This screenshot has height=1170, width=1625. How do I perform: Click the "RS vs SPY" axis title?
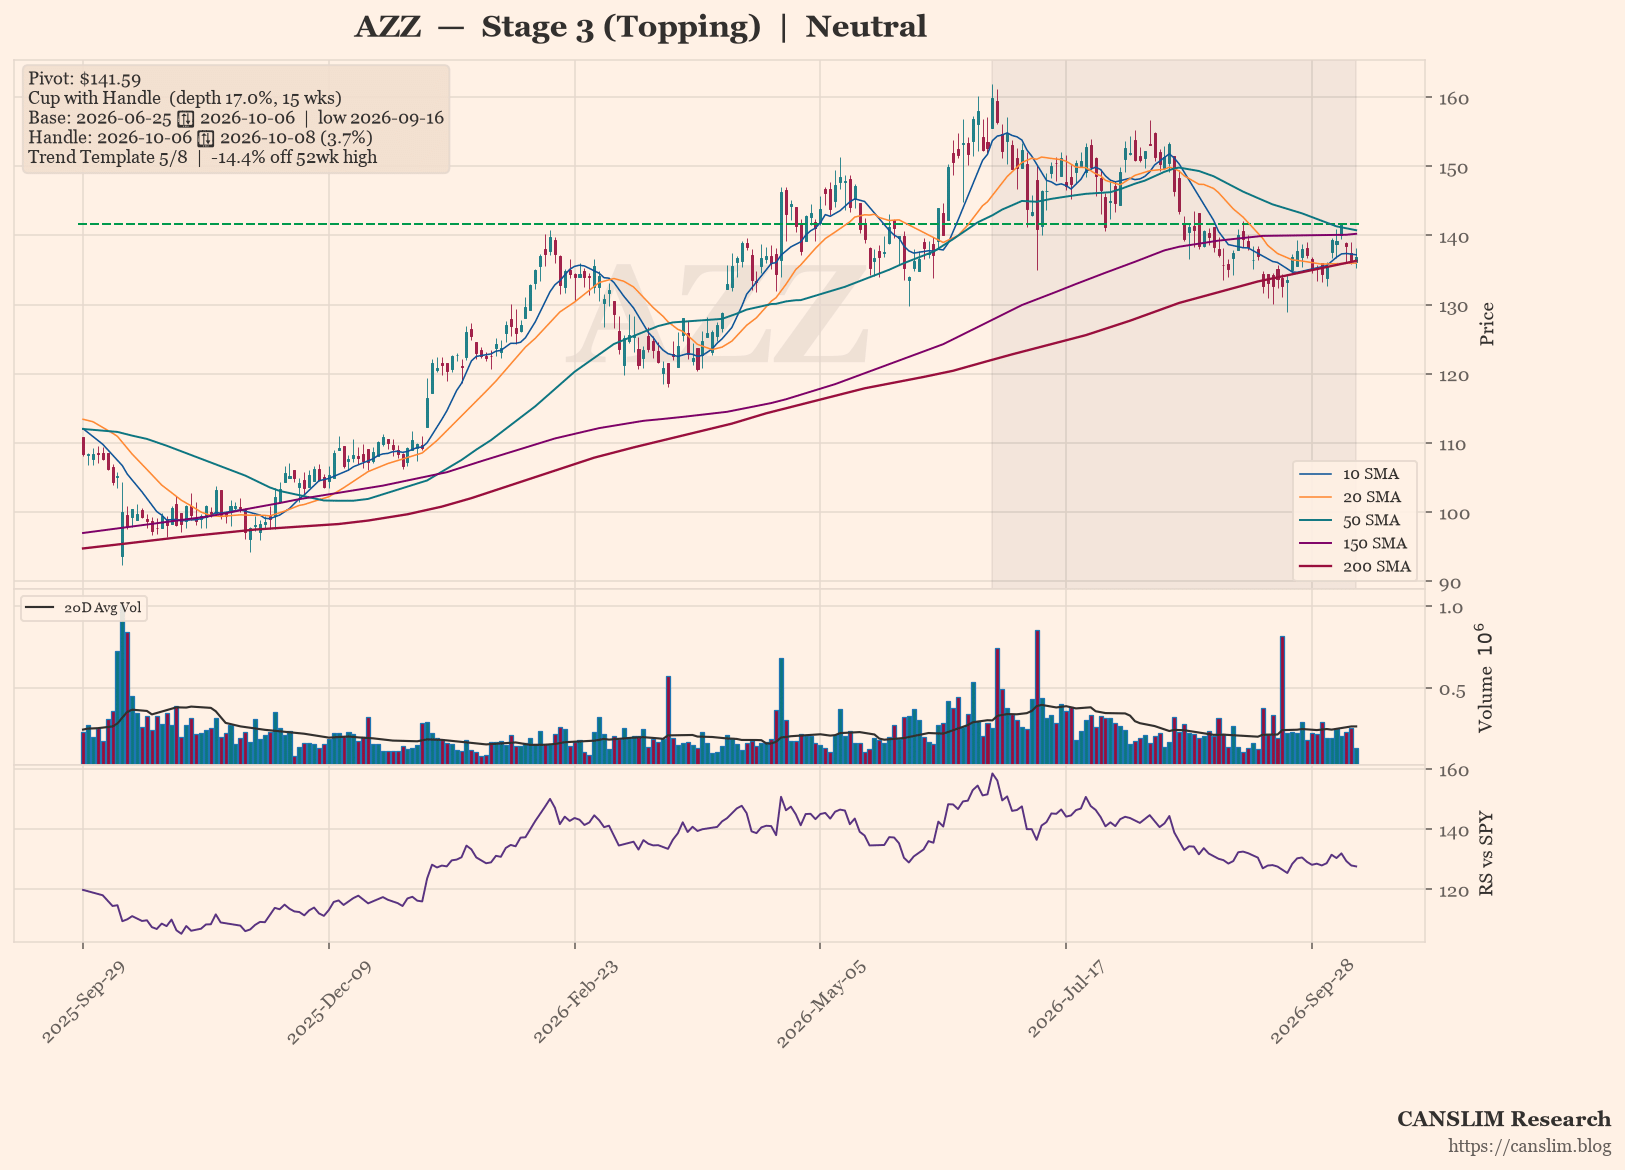pos(1487,853)
